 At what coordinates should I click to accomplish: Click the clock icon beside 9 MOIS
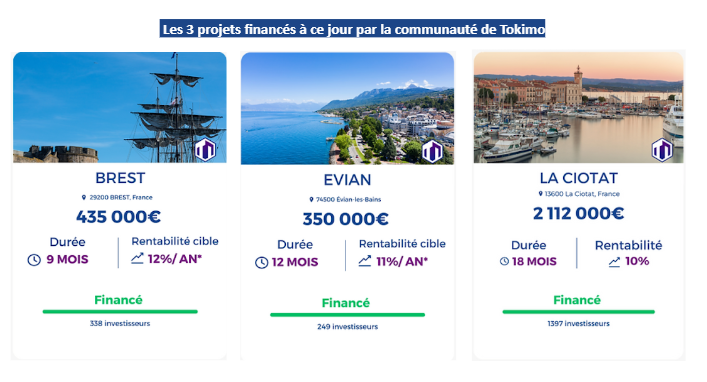click(x=34, y=260)
